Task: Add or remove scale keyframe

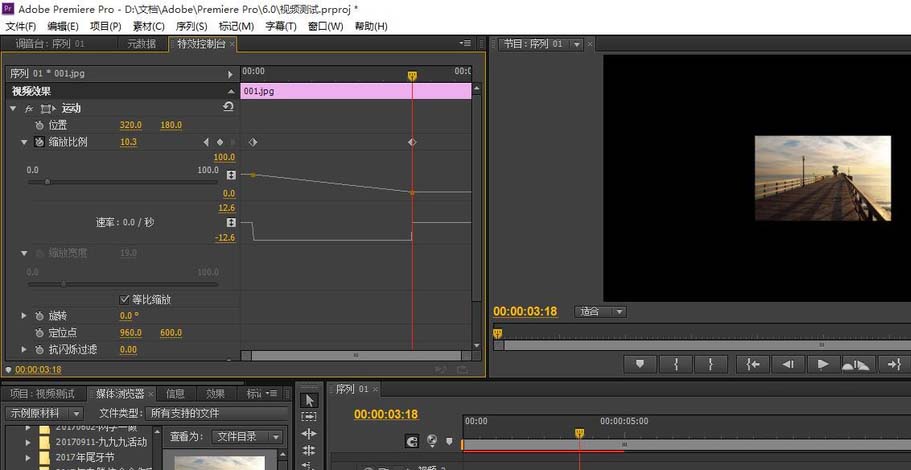Action: [x=220, y=142]
